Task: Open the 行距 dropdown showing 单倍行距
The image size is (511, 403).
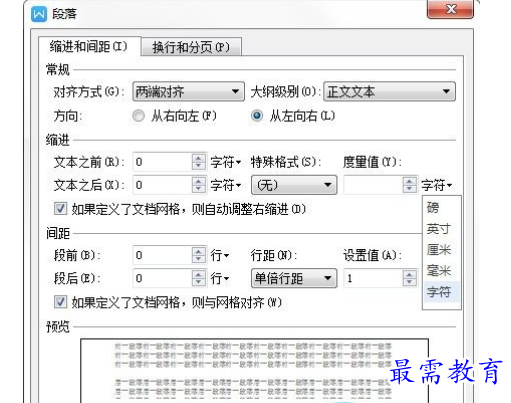Action: click(x=294, y=278)
